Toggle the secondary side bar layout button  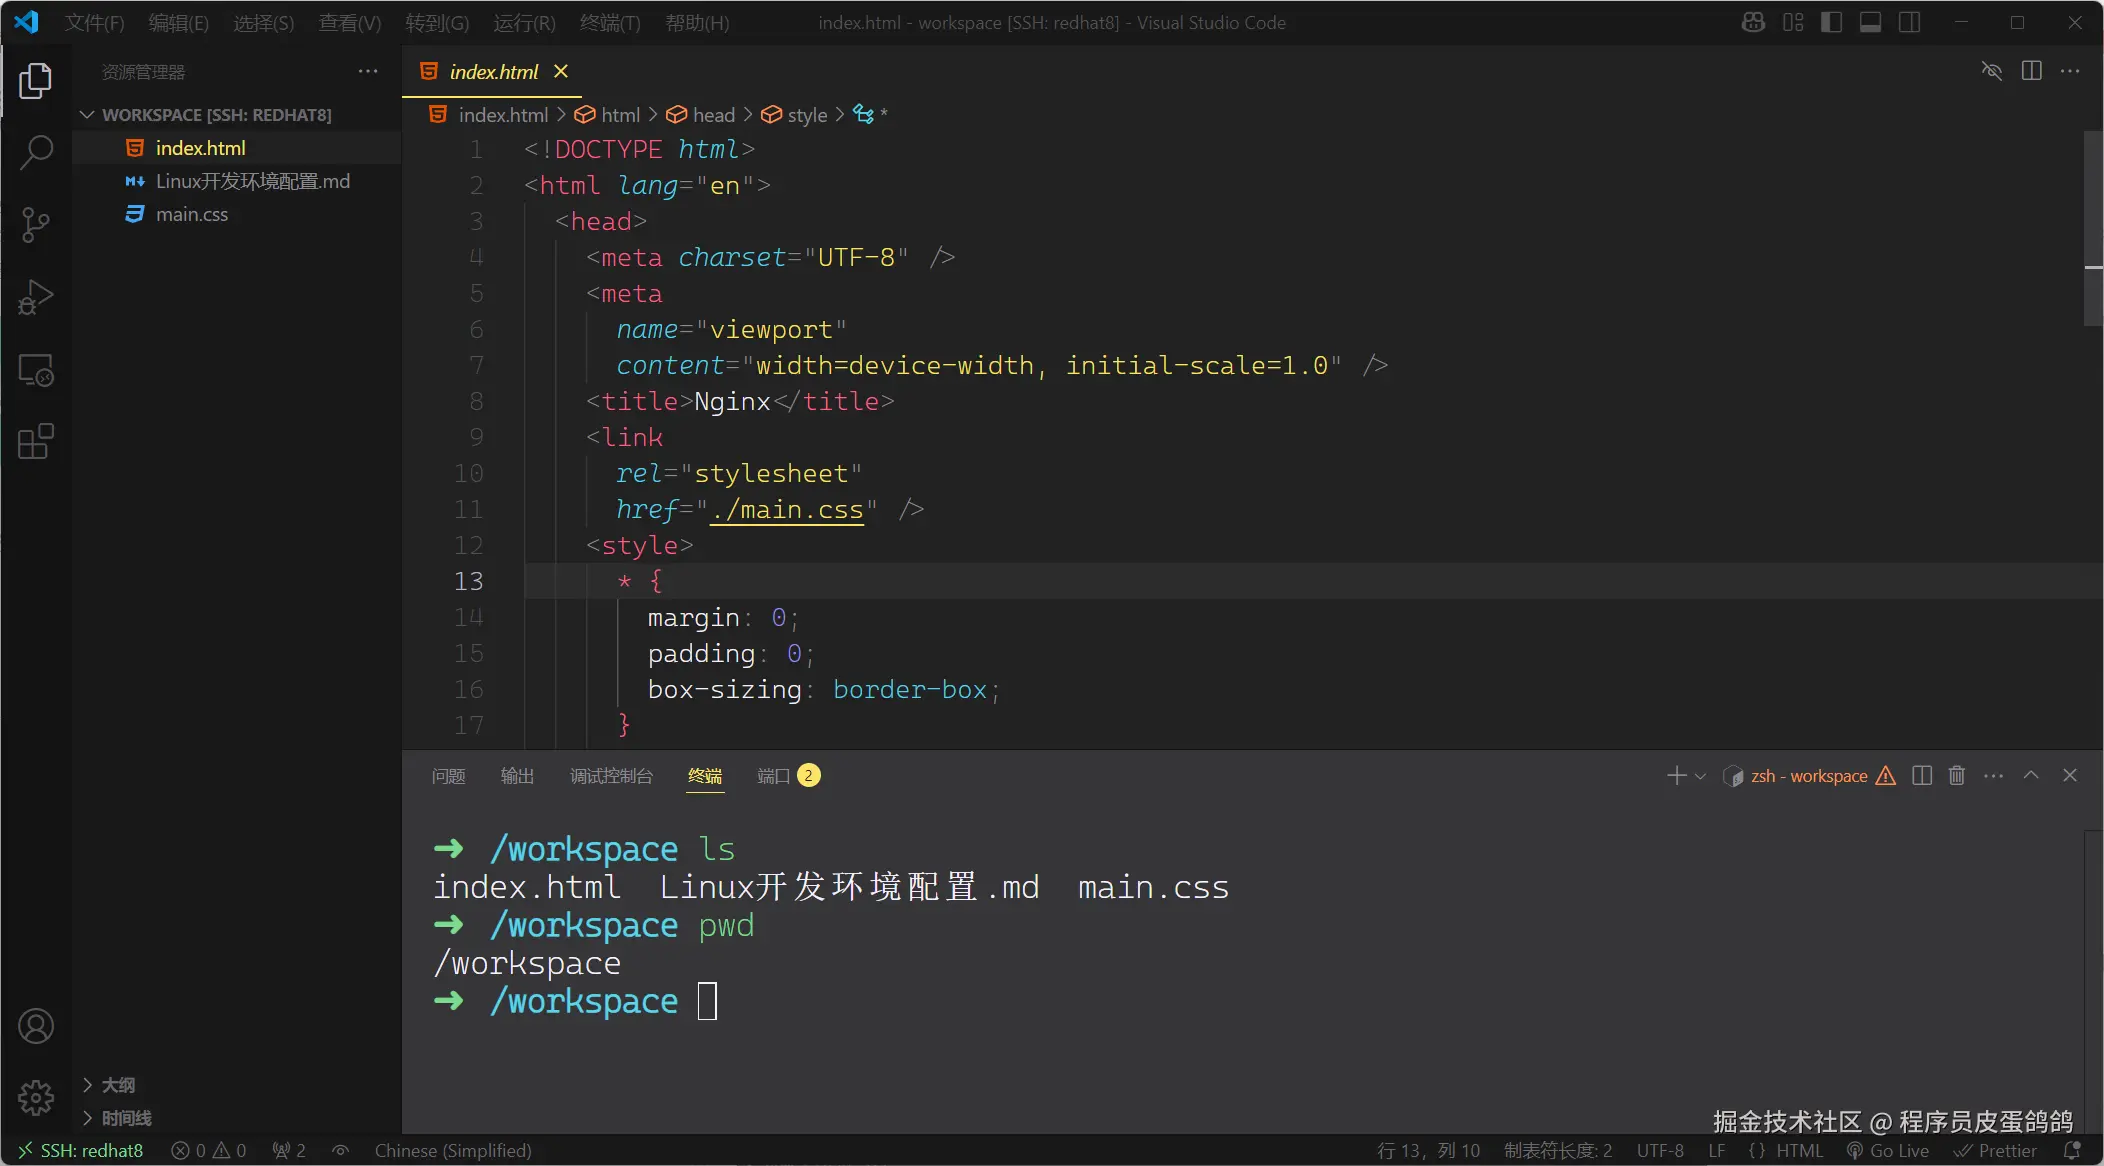tap(1909, 22)
